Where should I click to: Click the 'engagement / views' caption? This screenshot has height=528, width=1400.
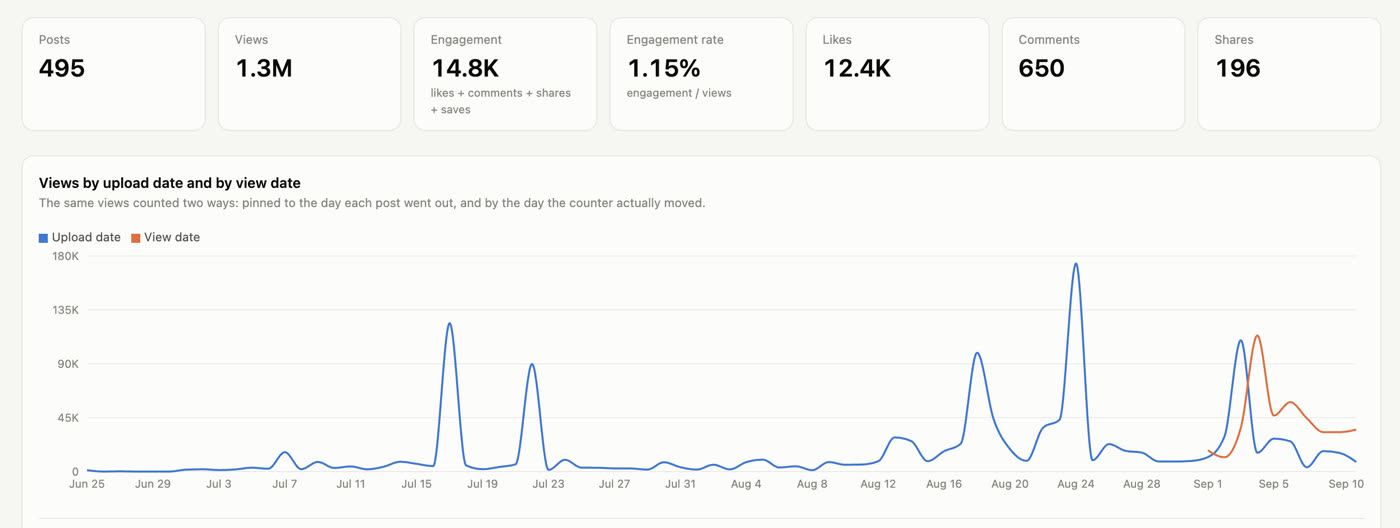coord(679,93)
